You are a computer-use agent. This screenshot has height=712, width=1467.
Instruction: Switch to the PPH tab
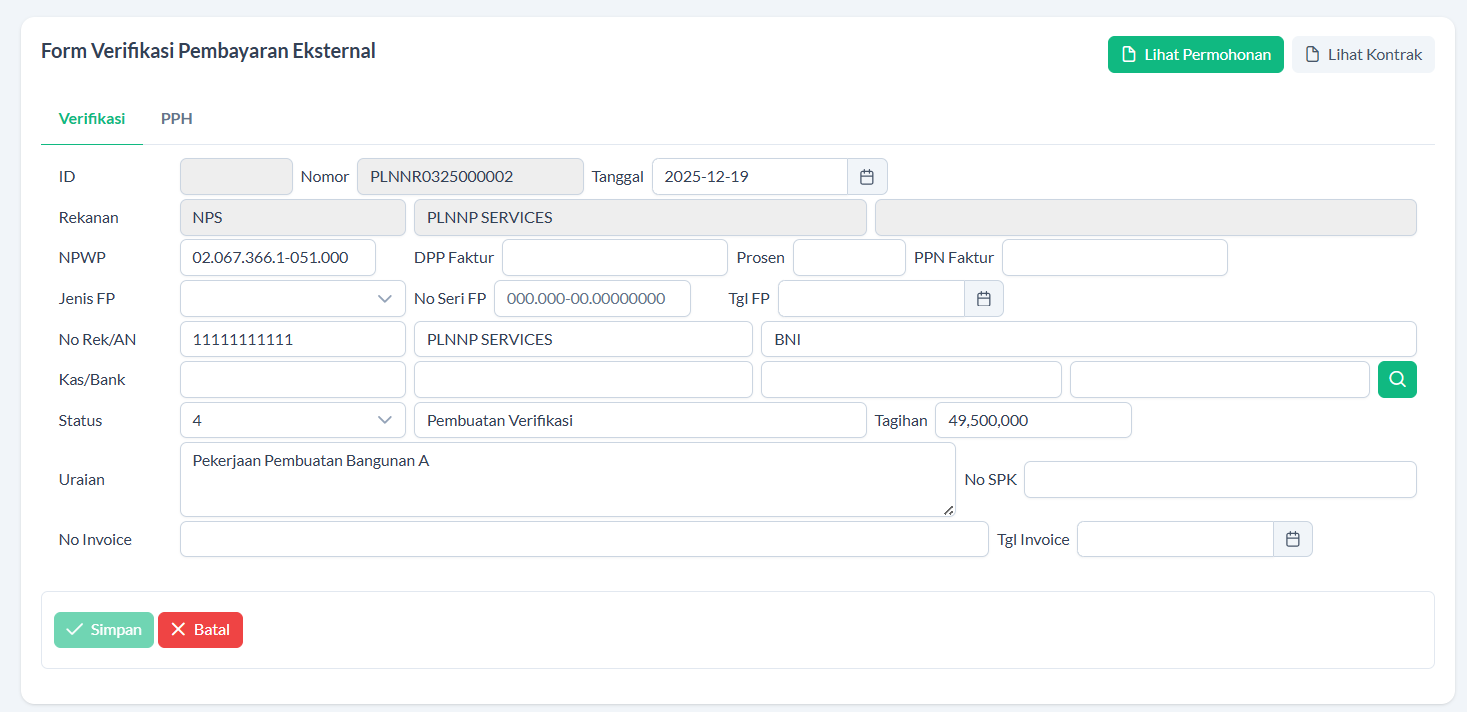point(176,119)
